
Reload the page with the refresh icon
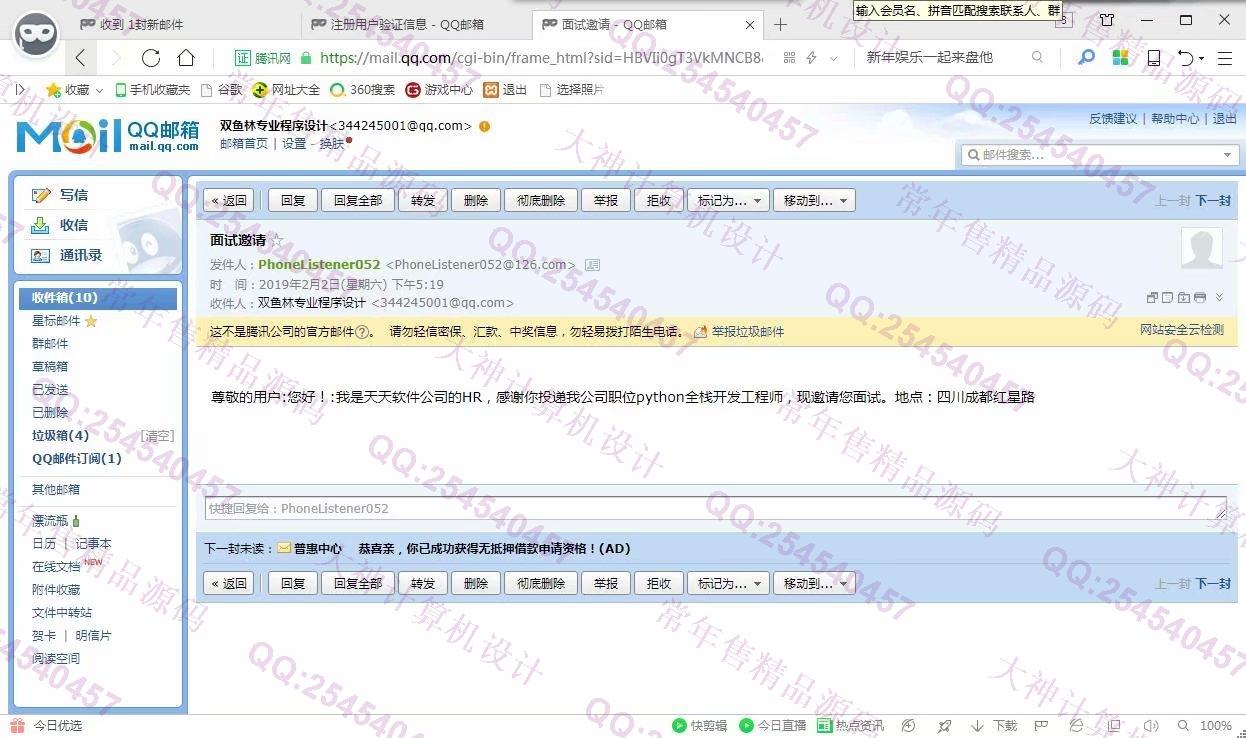[151, 58]
